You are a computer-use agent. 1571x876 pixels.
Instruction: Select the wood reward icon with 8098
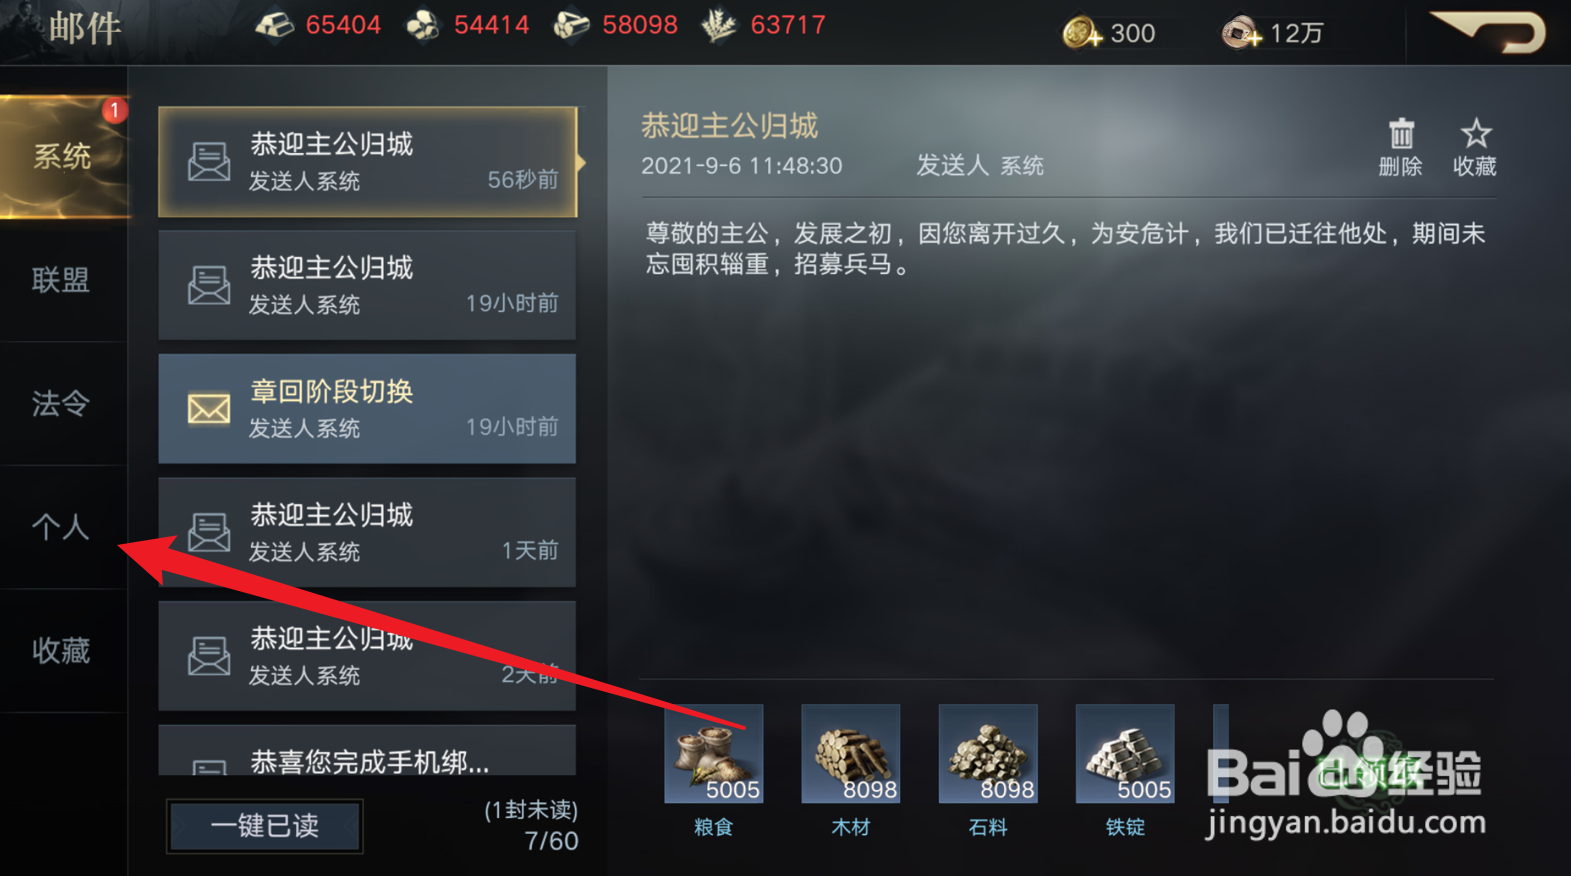coord(850,753)
